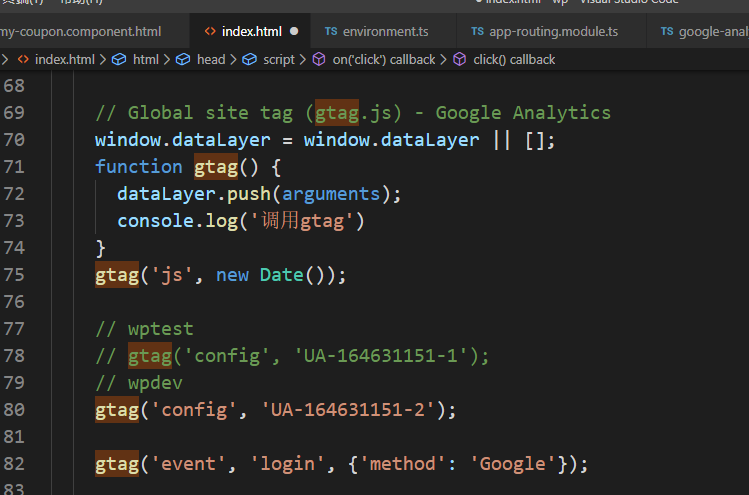Viewport: 749px width, 495px height.
Task: Open the google-analytics TS tab
Action: point(698,32)
